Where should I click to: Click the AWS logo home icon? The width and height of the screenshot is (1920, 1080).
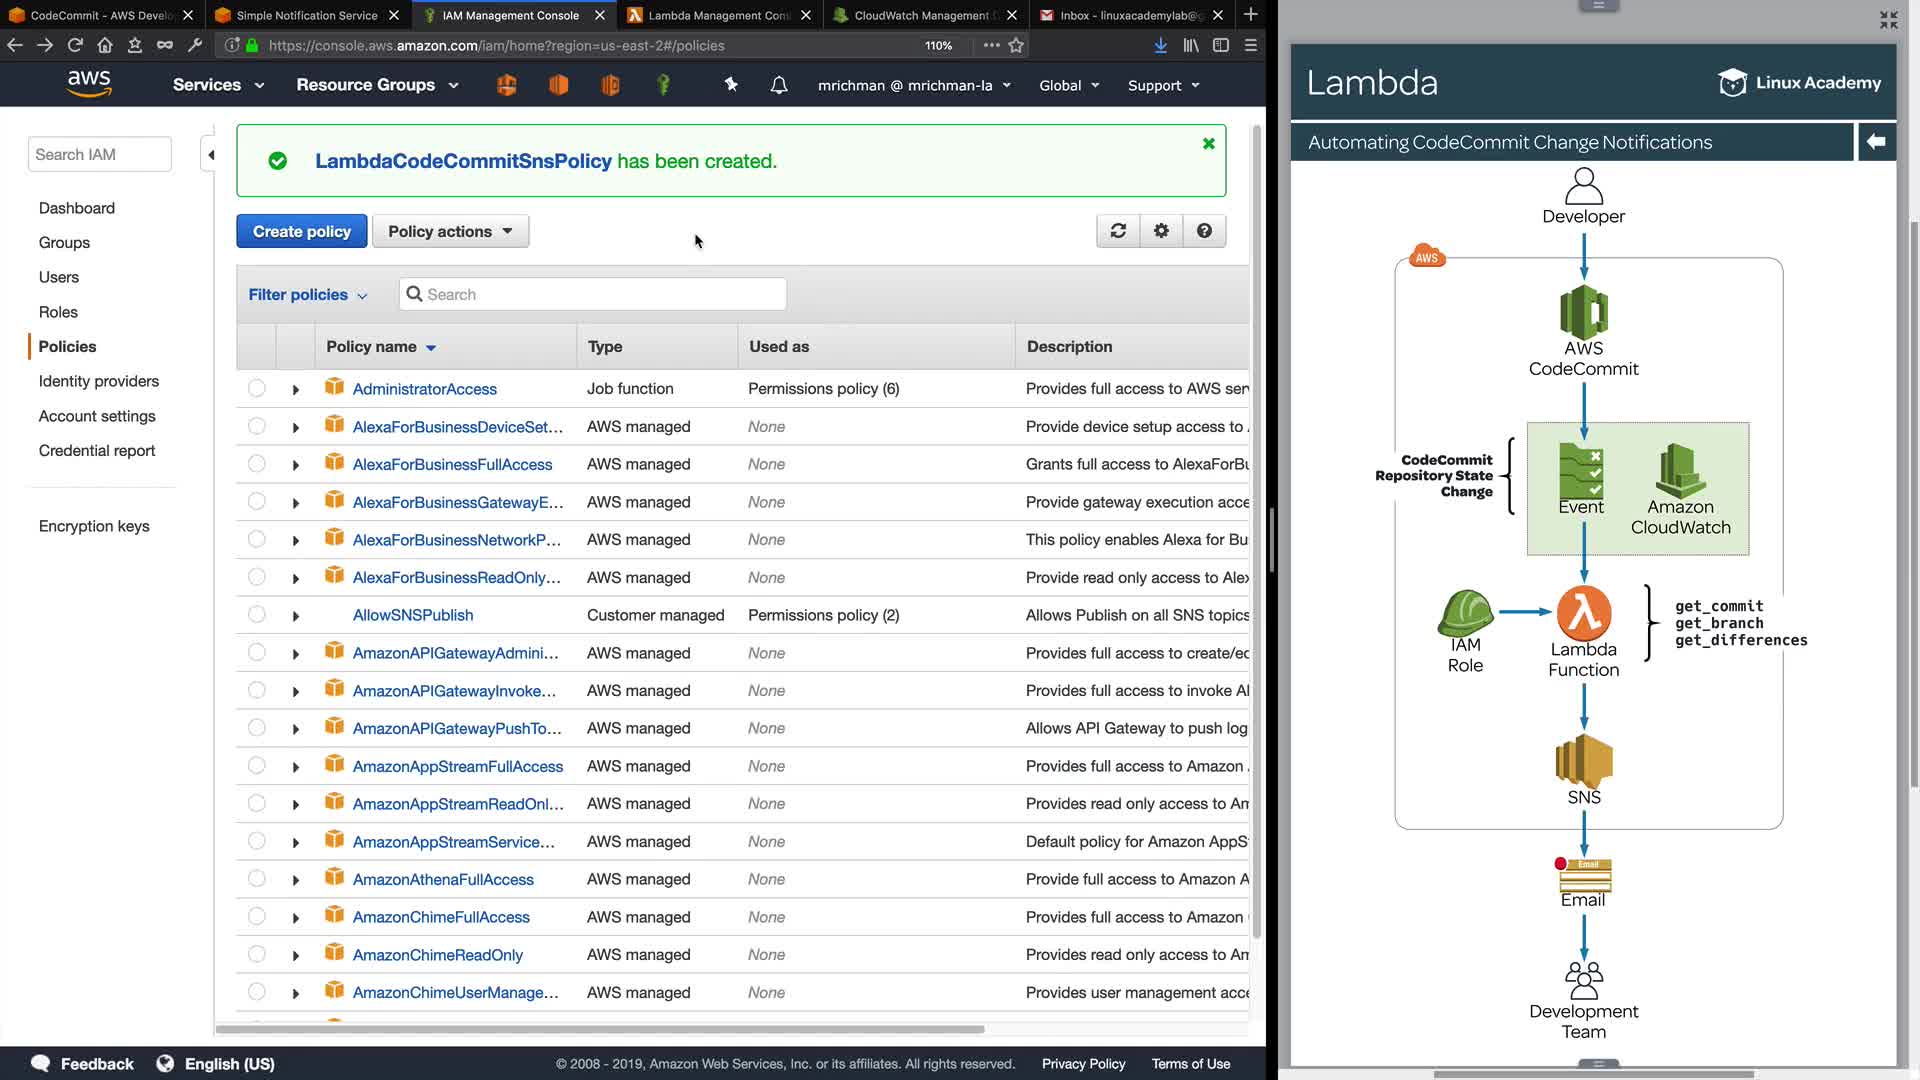[x=89, y=84]
